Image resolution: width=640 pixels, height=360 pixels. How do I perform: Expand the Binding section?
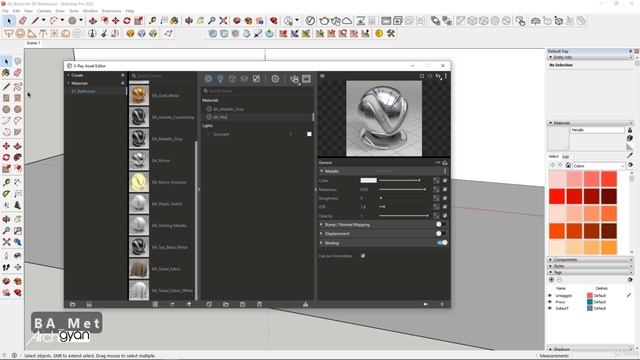pos(321,243)
